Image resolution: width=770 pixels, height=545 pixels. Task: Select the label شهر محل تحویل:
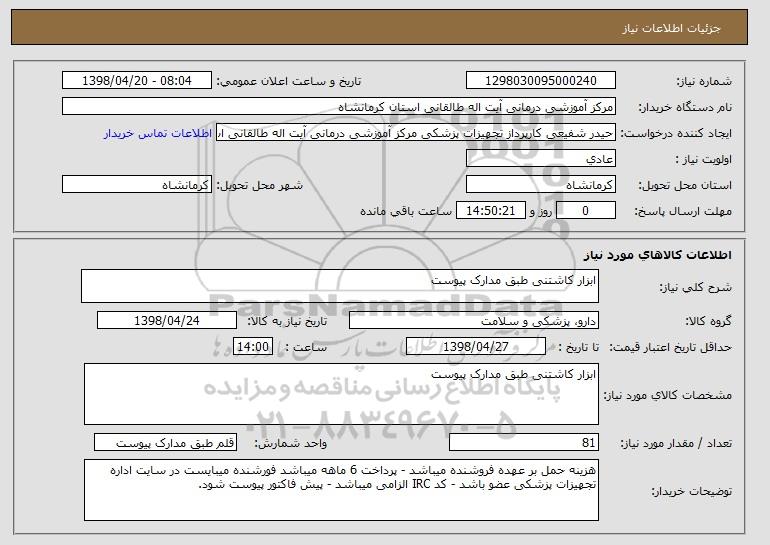coord(260,186)
